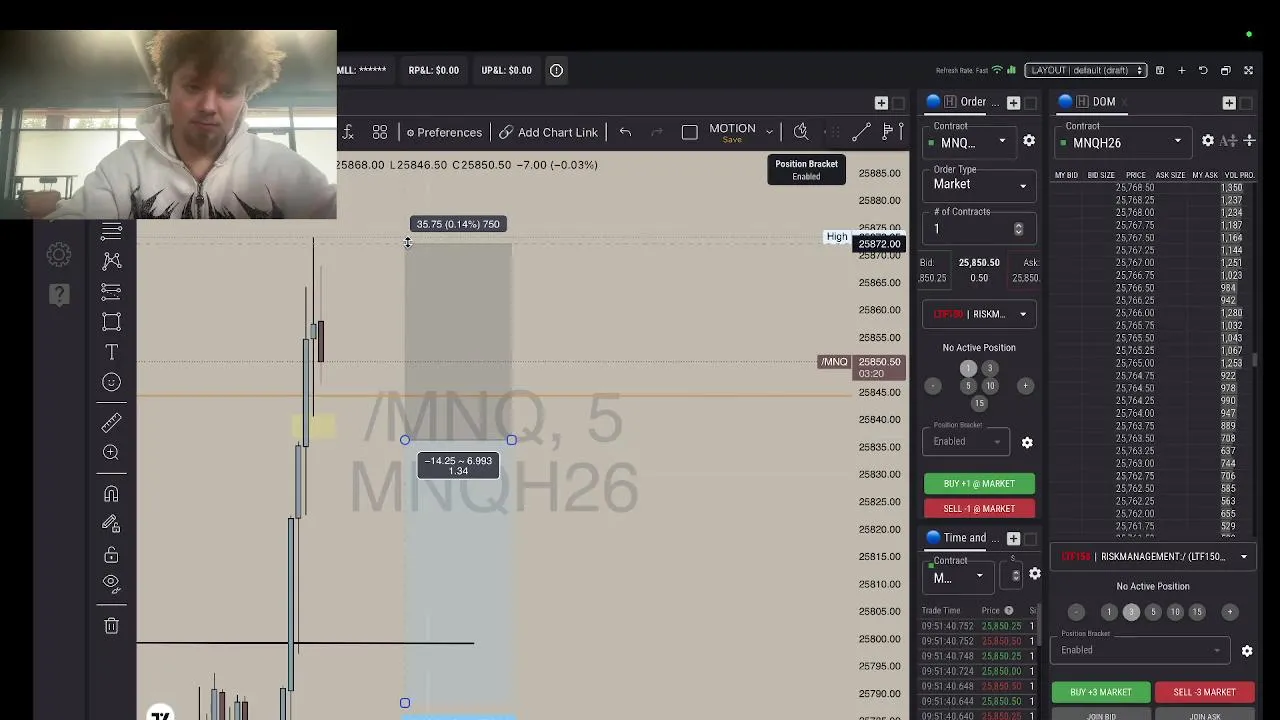Open Order panel position bracket settings gear
The width and height of the screenshot is (1280, 720).
click(1027, 442)
